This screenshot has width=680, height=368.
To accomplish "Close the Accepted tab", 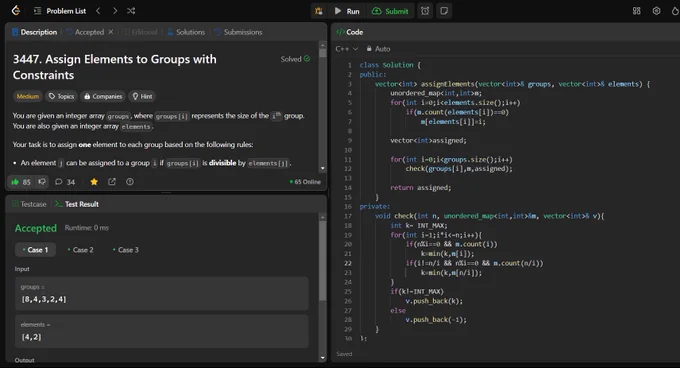I will tap(111, 32).
